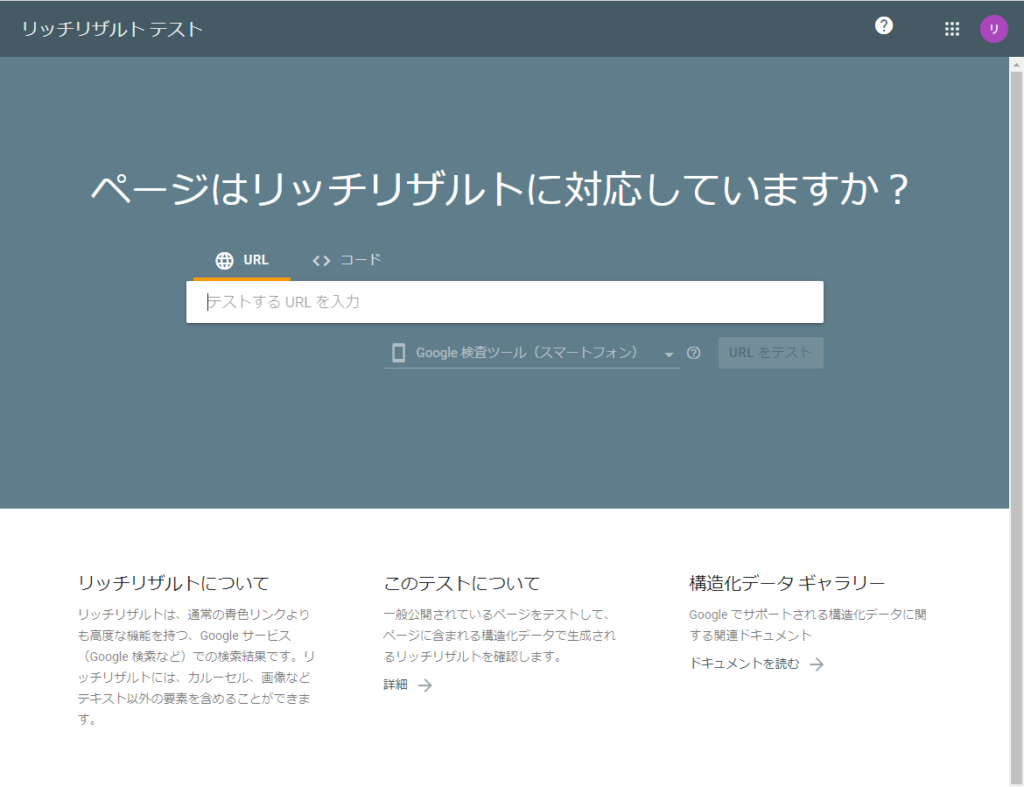Switch to the URL tab label
The image size is (1024, 787).
pos(255,260)
